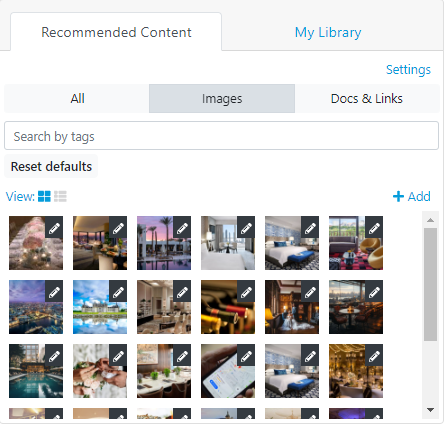Click Reset defaults button
Image resolution: width=444 pixels, height=424 pixels.
[51, 166]
